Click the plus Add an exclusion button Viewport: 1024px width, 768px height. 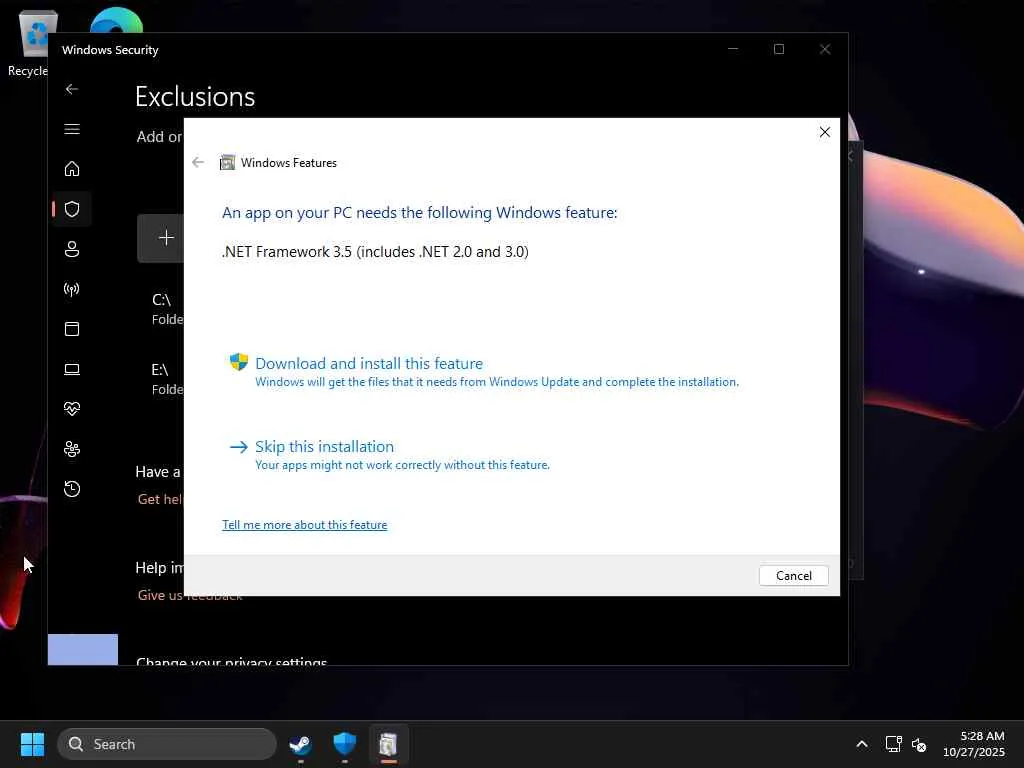point(161,238)
